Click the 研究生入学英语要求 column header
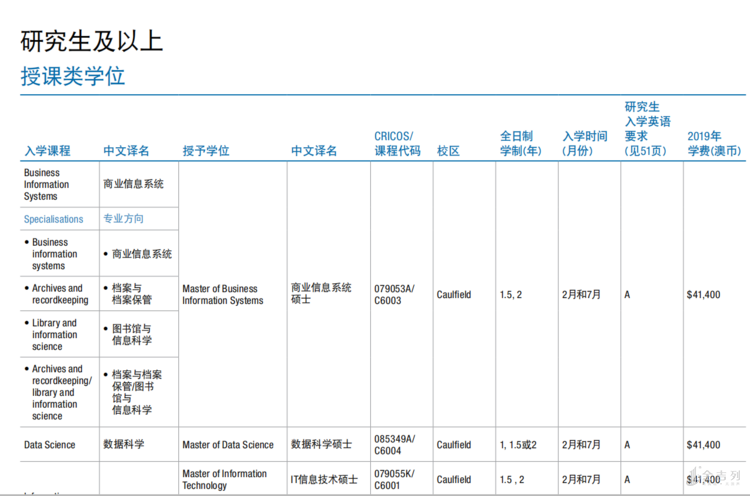 (648, 129)
